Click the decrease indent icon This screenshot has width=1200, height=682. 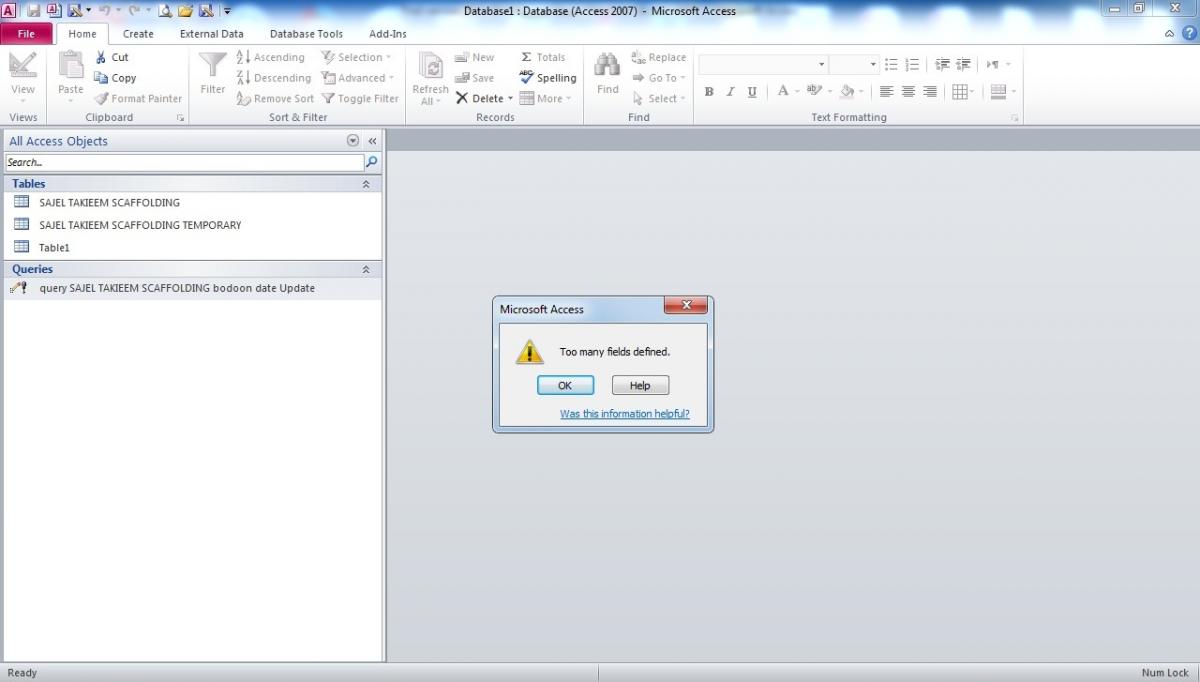[x=942, y=64]
